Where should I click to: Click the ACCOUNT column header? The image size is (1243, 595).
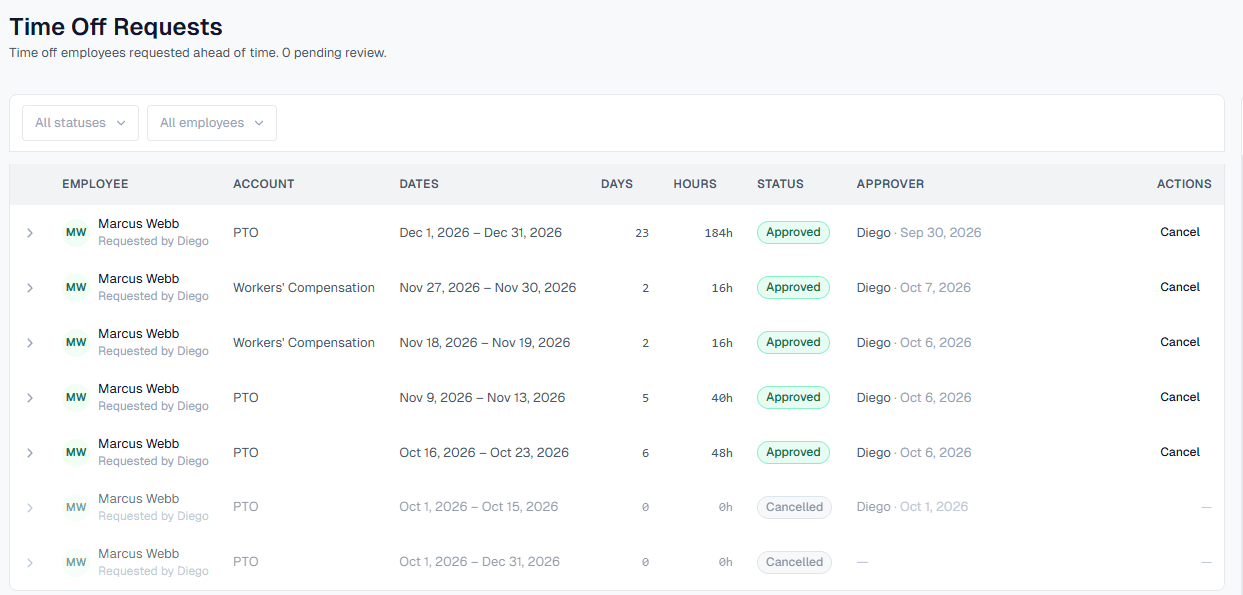(x=264, y=184)
